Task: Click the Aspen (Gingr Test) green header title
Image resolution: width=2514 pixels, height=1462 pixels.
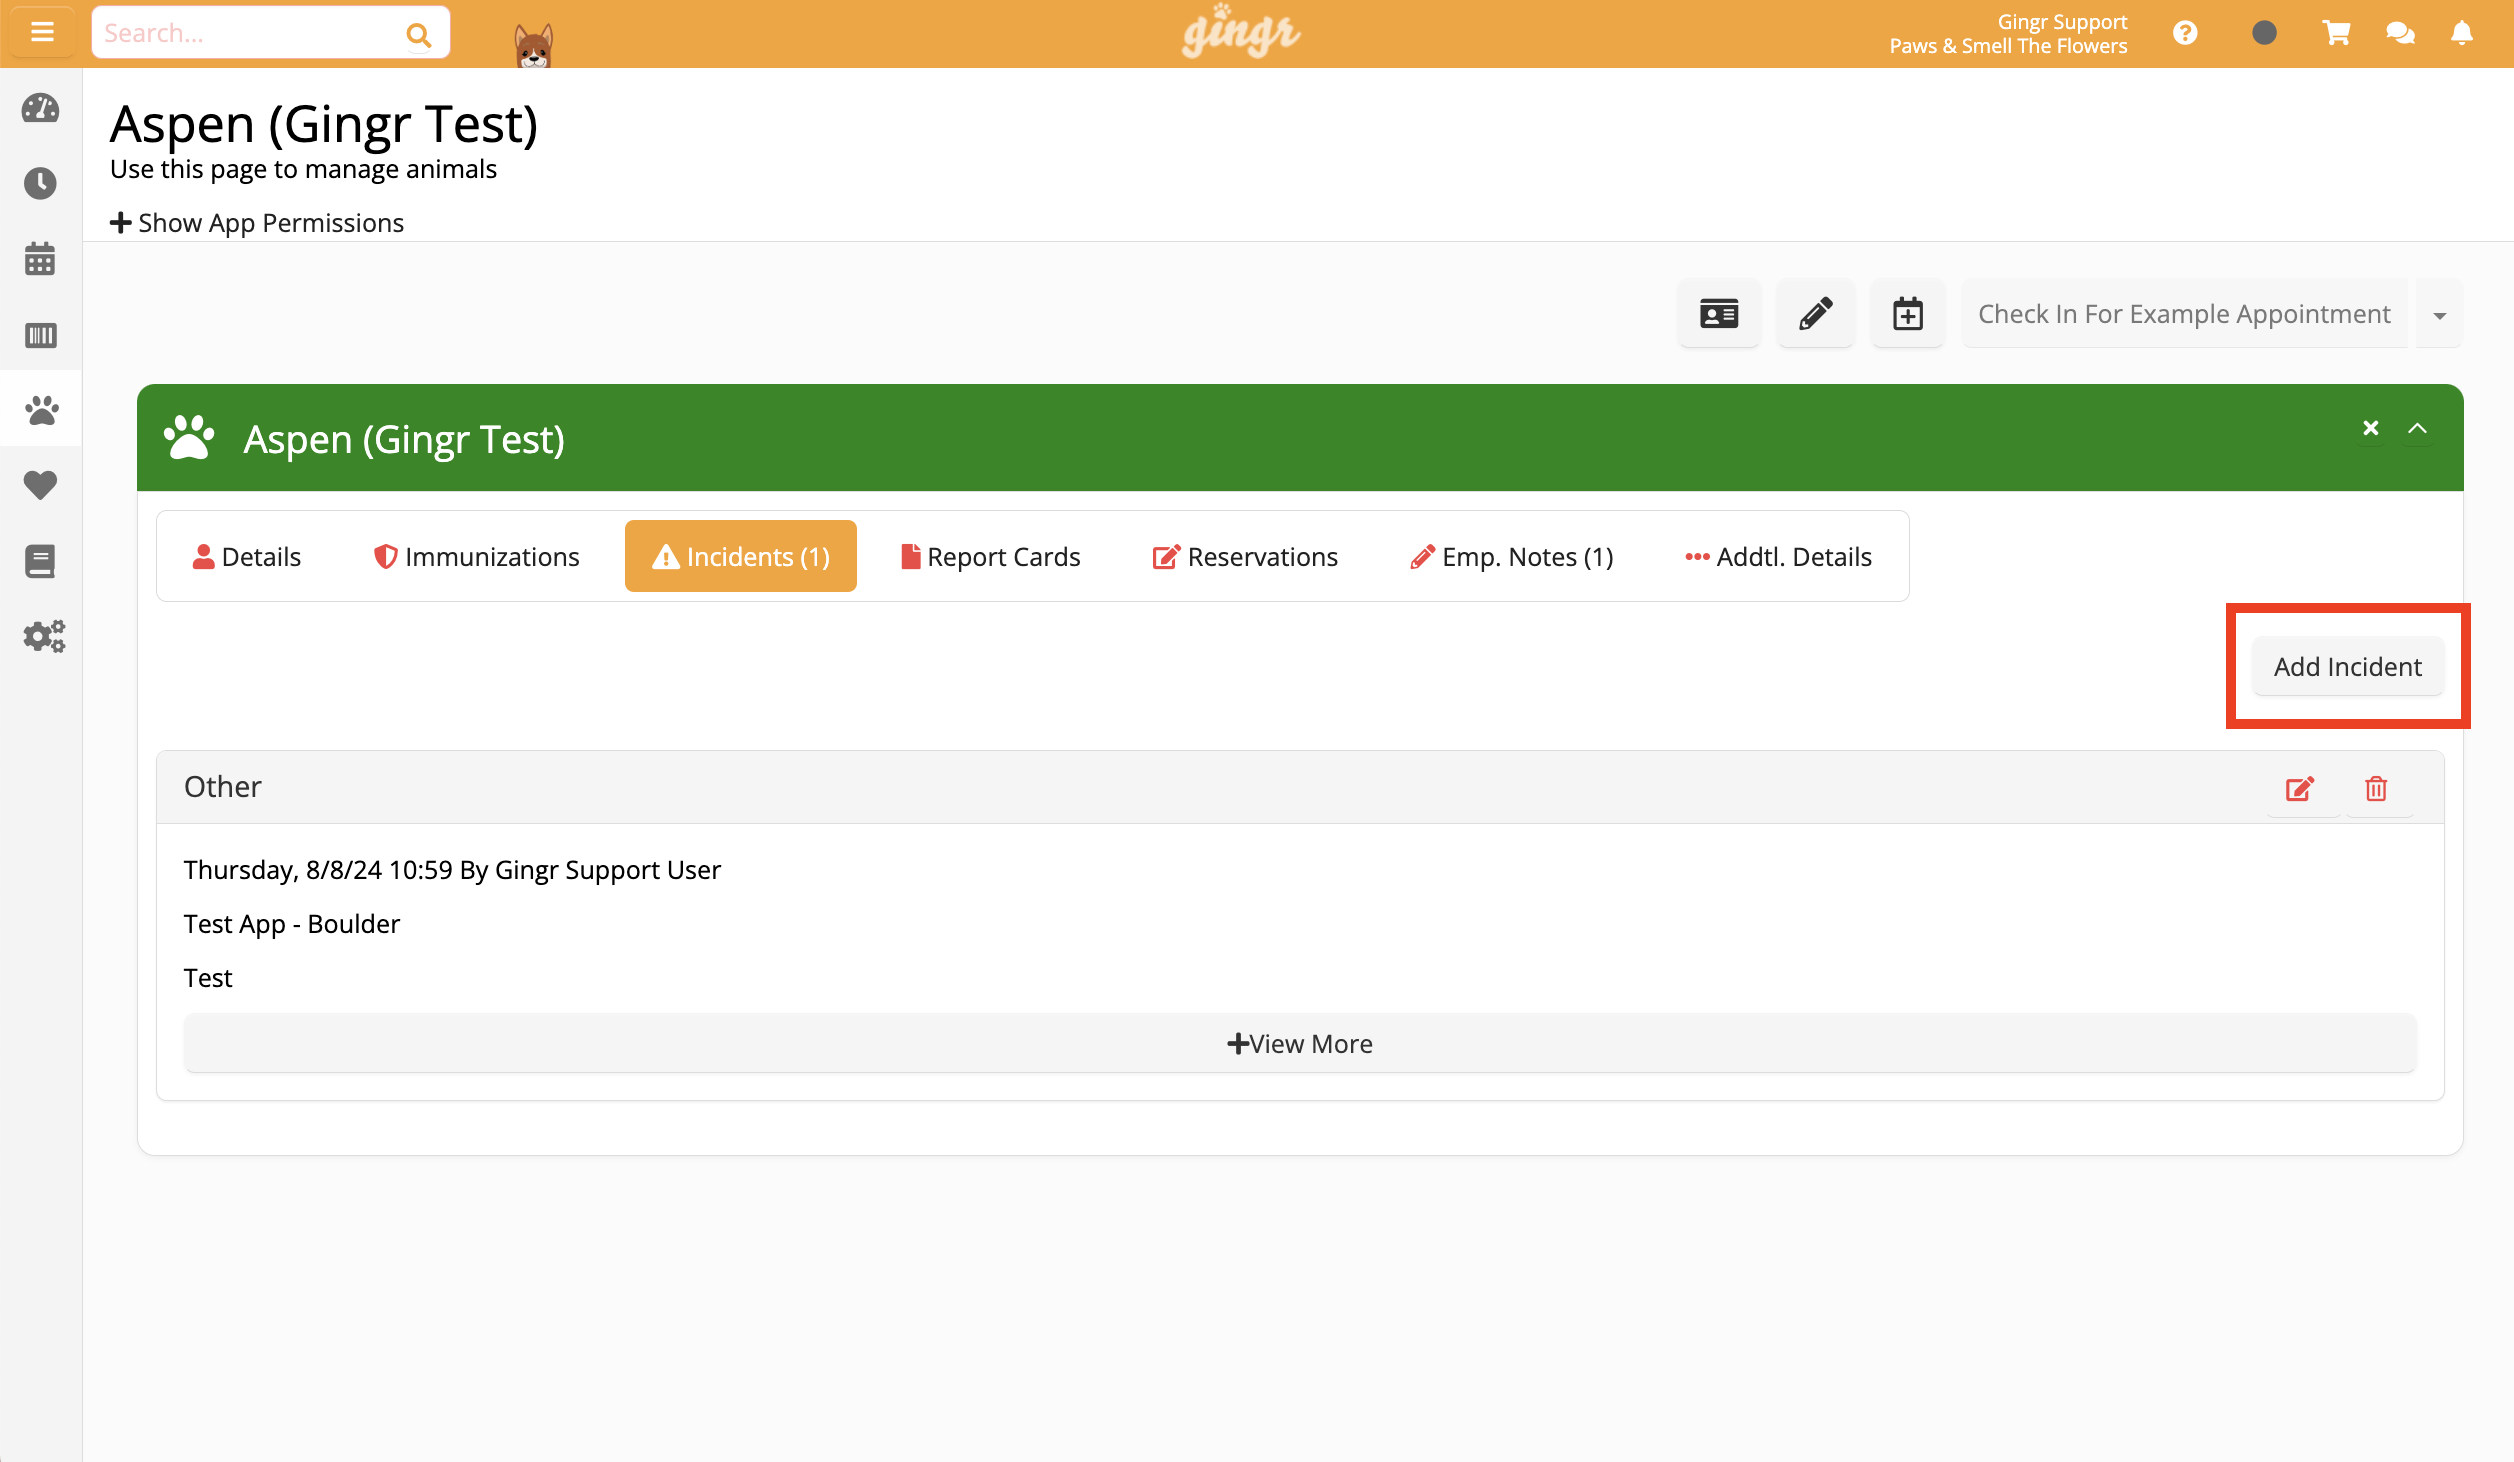Action: [404, 439]
